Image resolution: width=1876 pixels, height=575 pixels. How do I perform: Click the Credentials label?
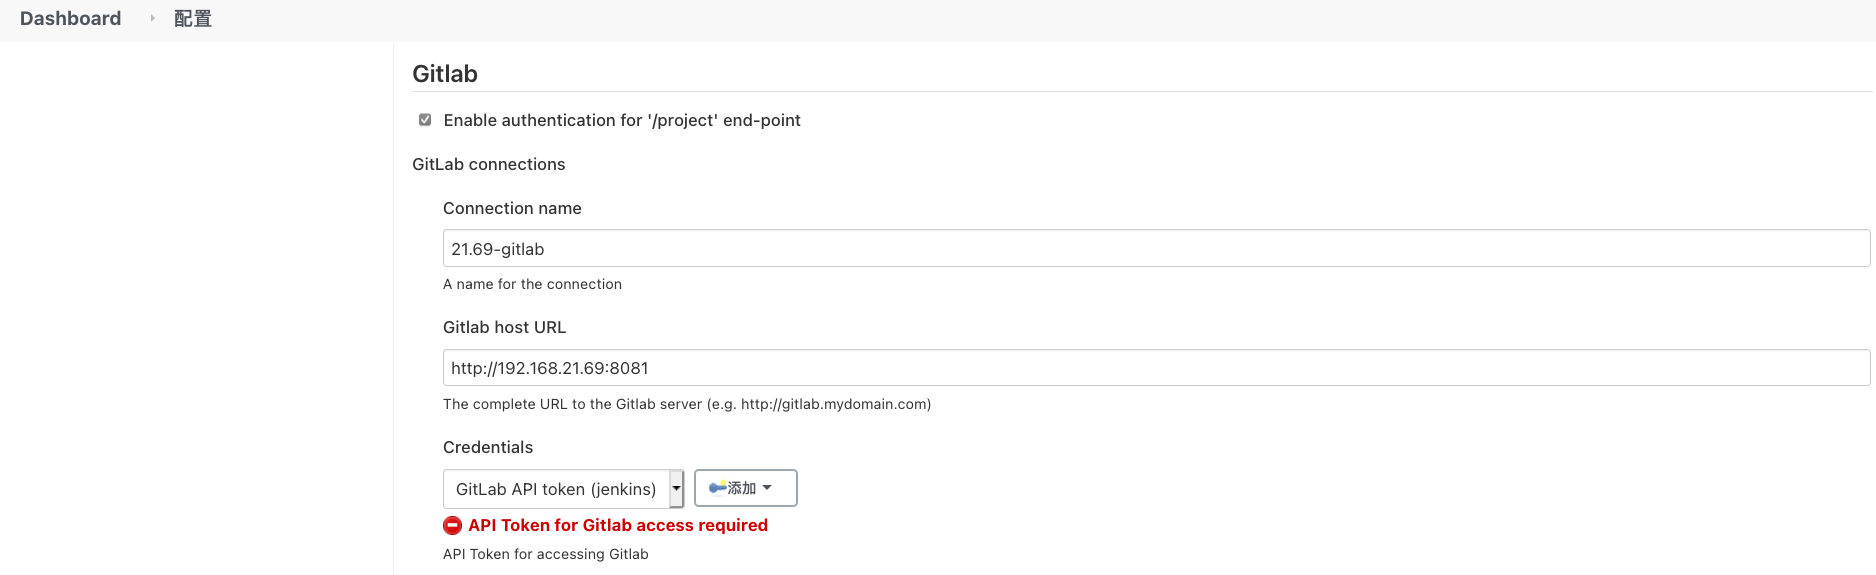tap(488, 447)
